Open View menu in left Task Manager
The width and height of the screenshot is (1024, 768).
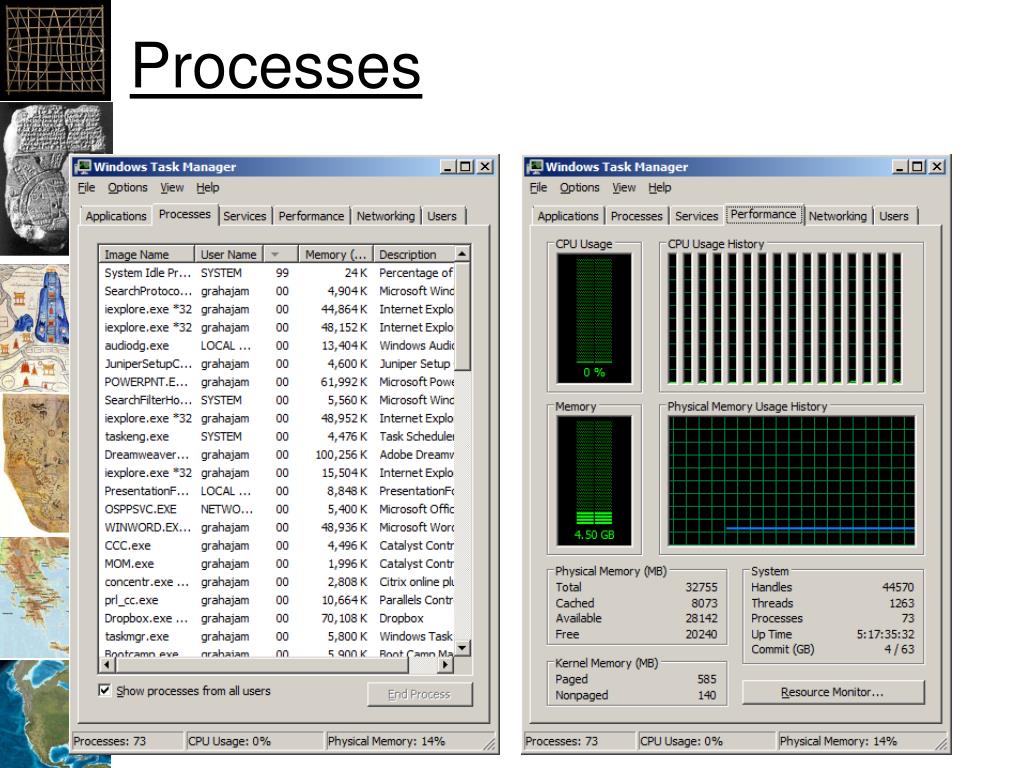172,187
